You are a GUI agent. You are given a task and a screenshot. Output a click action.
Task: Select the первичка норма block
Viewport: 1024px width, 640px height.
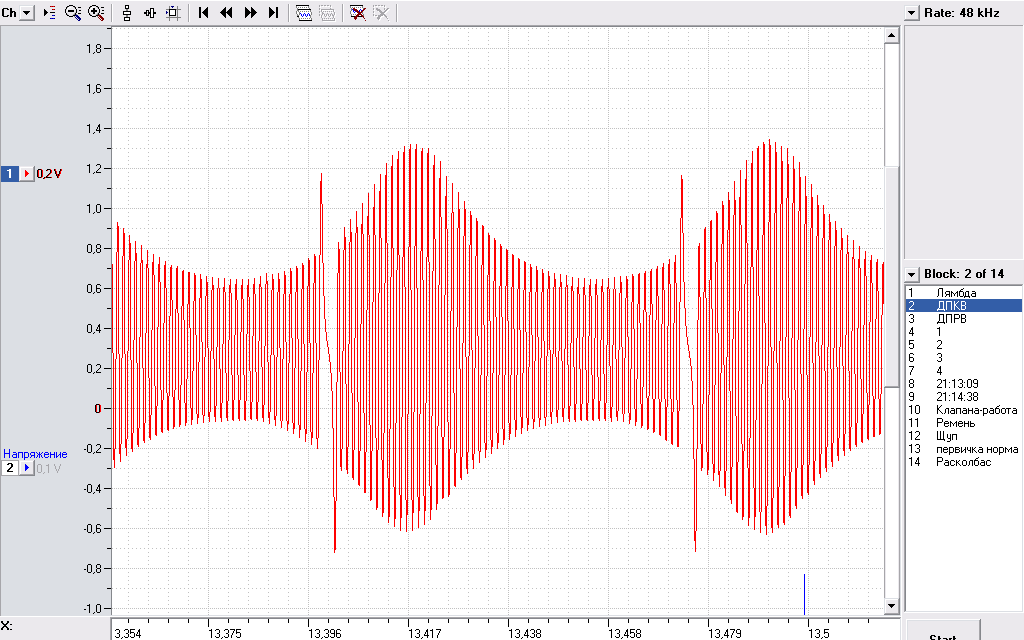(x=963, y=449)
